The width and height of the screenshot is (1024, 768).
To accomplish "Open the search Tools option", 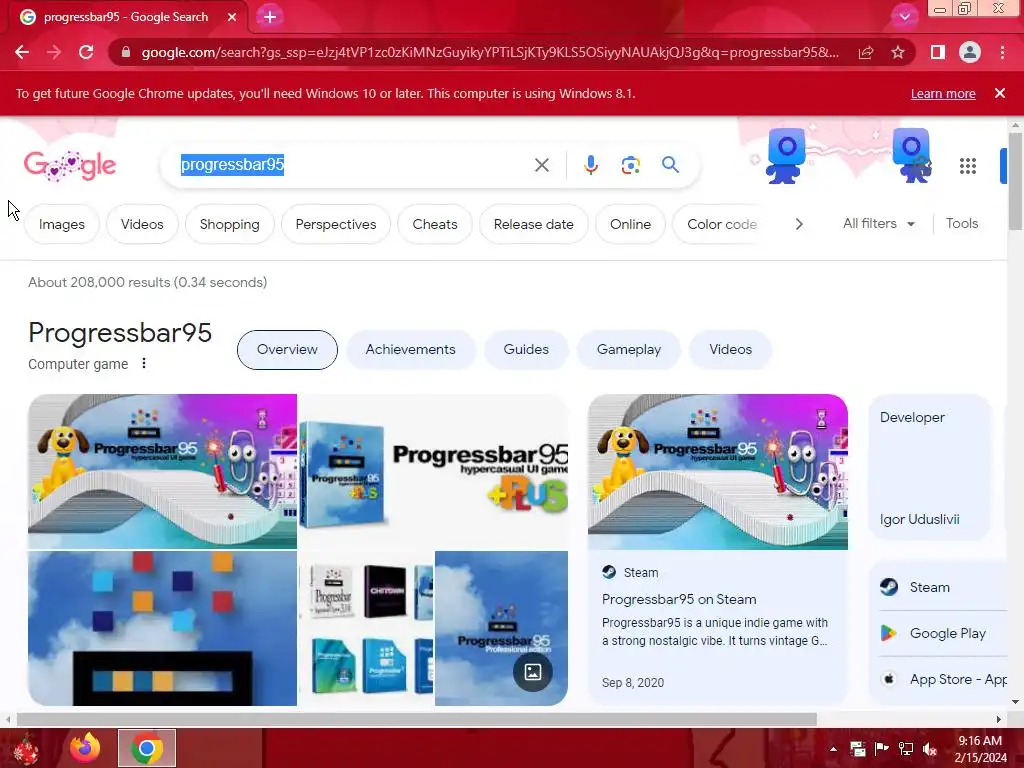I will tap(962, 223).
